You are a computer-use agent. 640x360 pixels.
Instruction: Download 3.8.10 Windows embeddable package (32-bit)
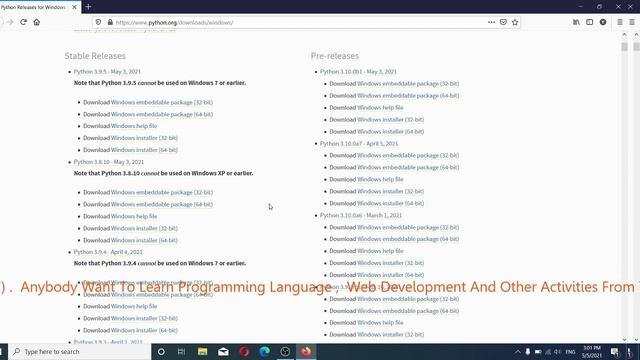pyautogui.click(x=162, y=192)
